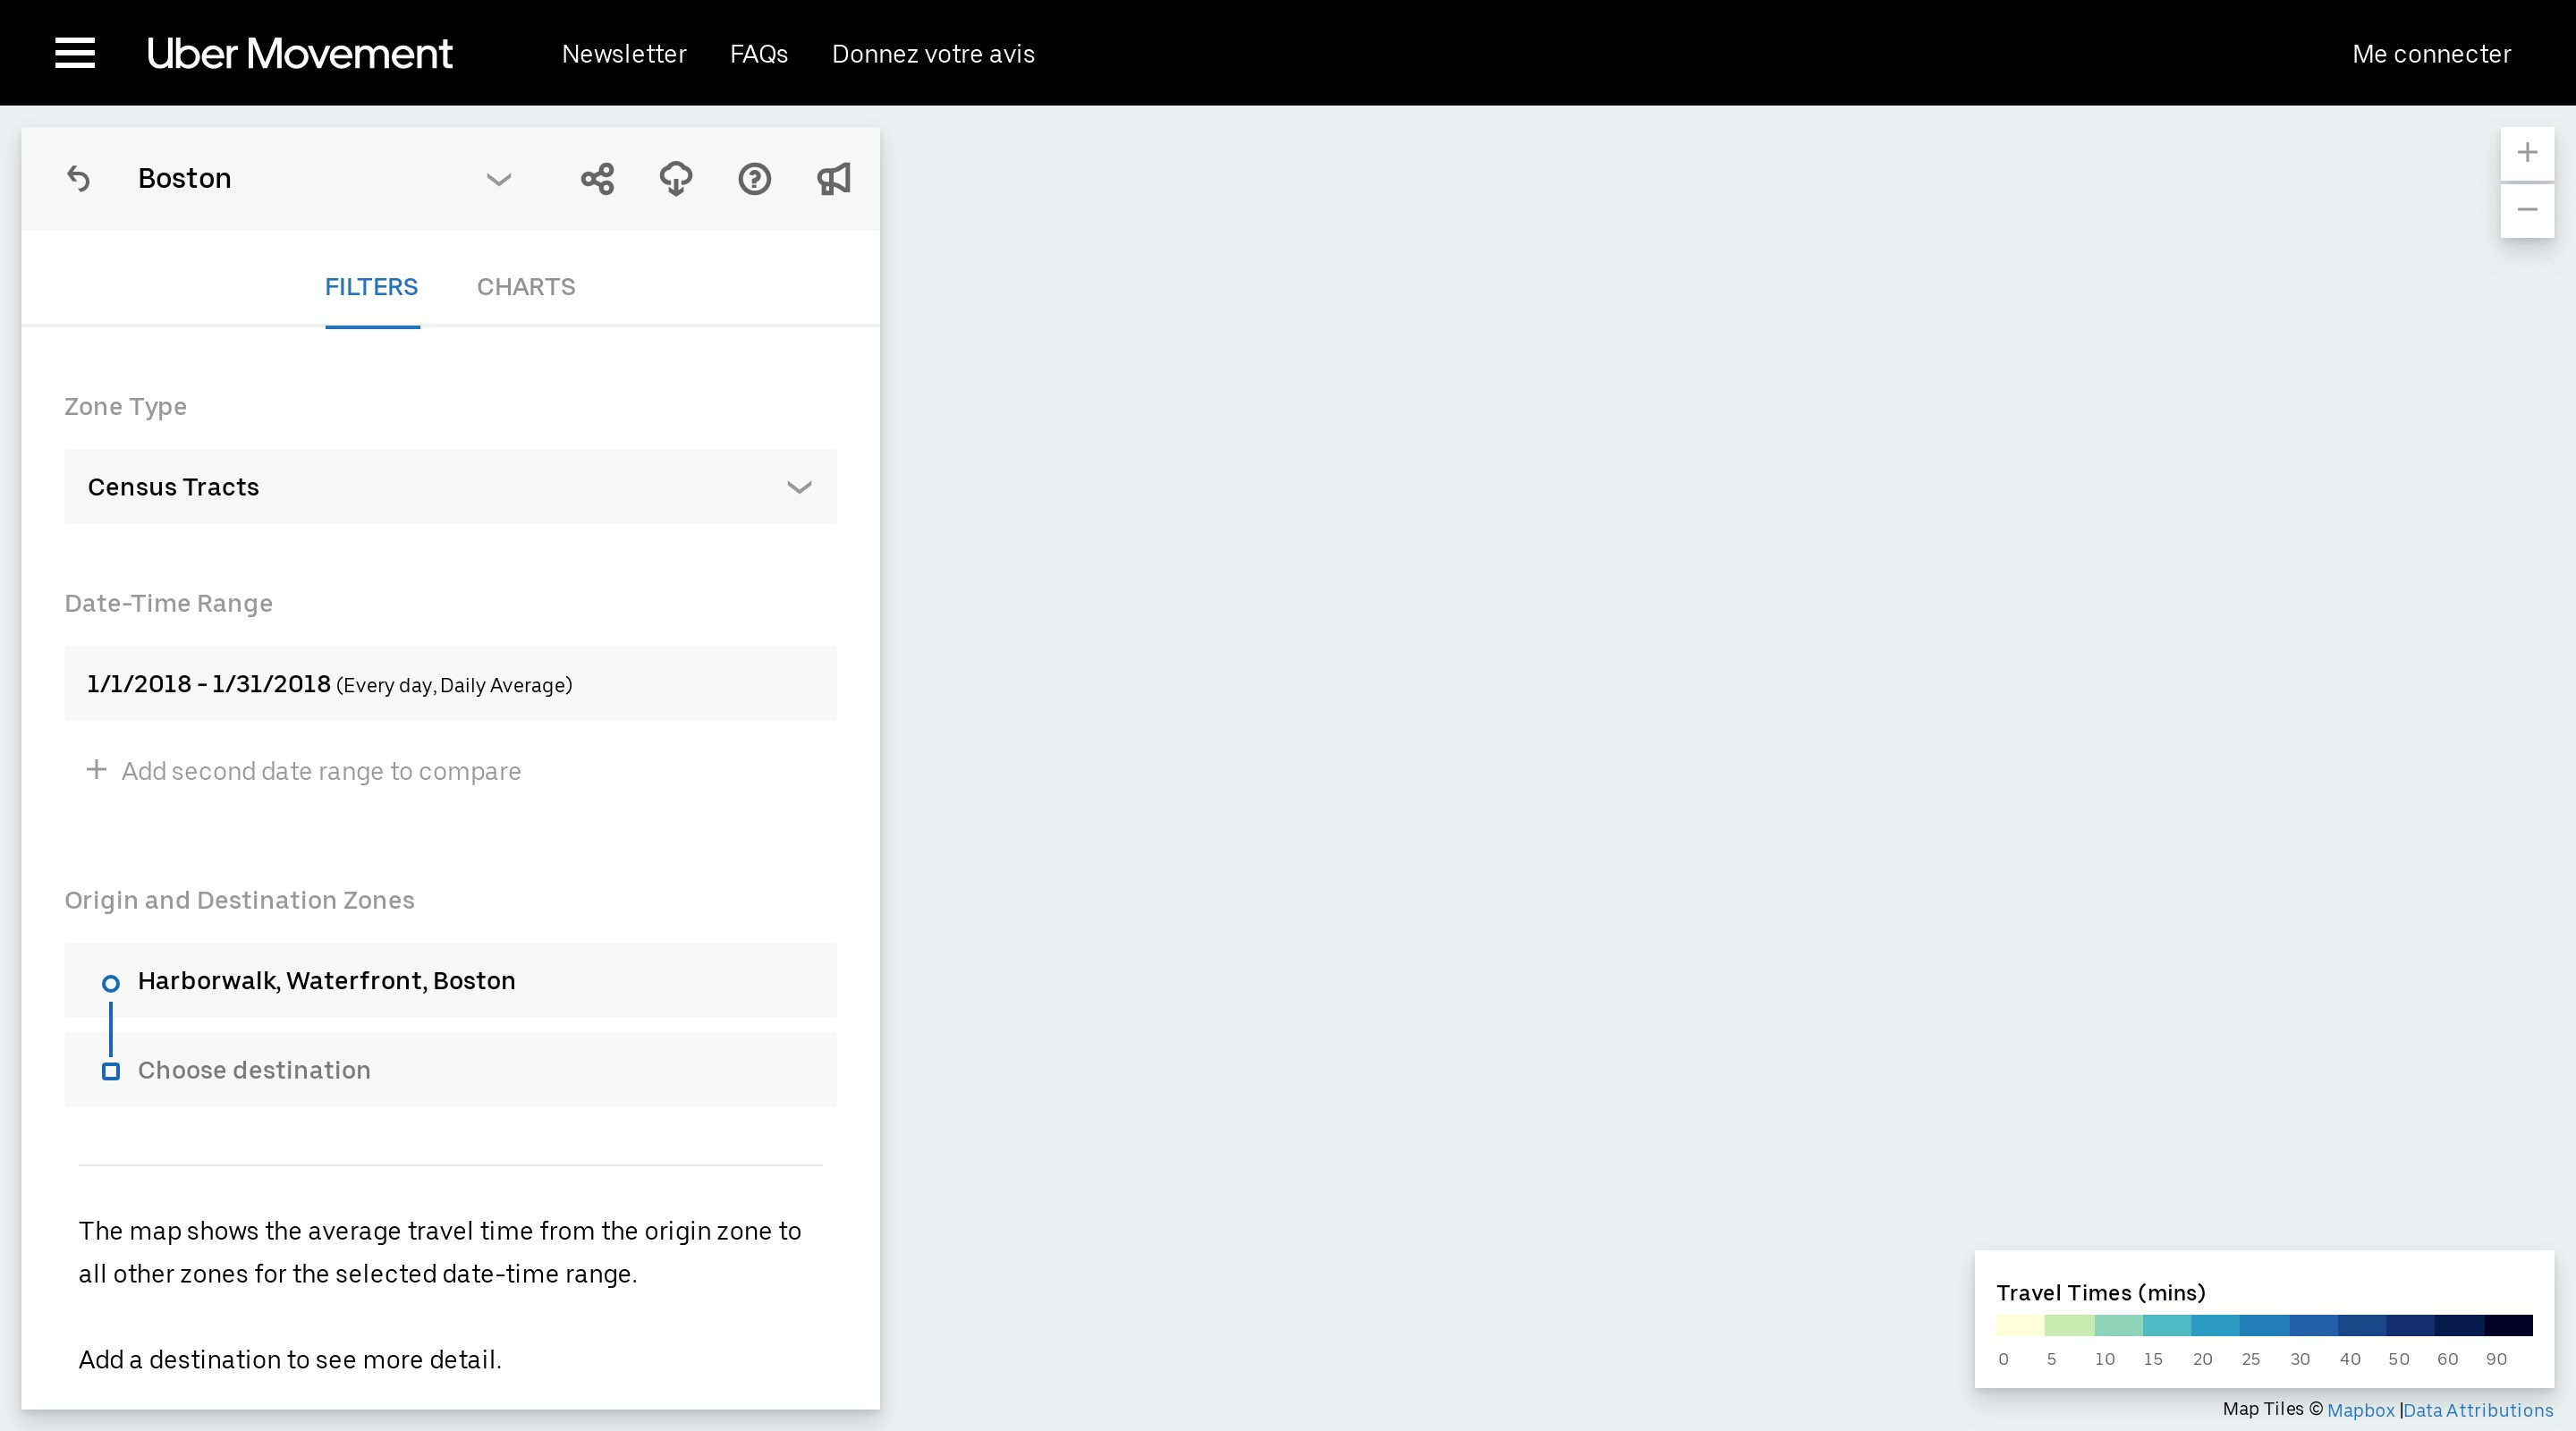Open the Census Tracts zone type dropdown
Image resolution: width=2576 pixels, height=1431 pixels.
point(450,487)
